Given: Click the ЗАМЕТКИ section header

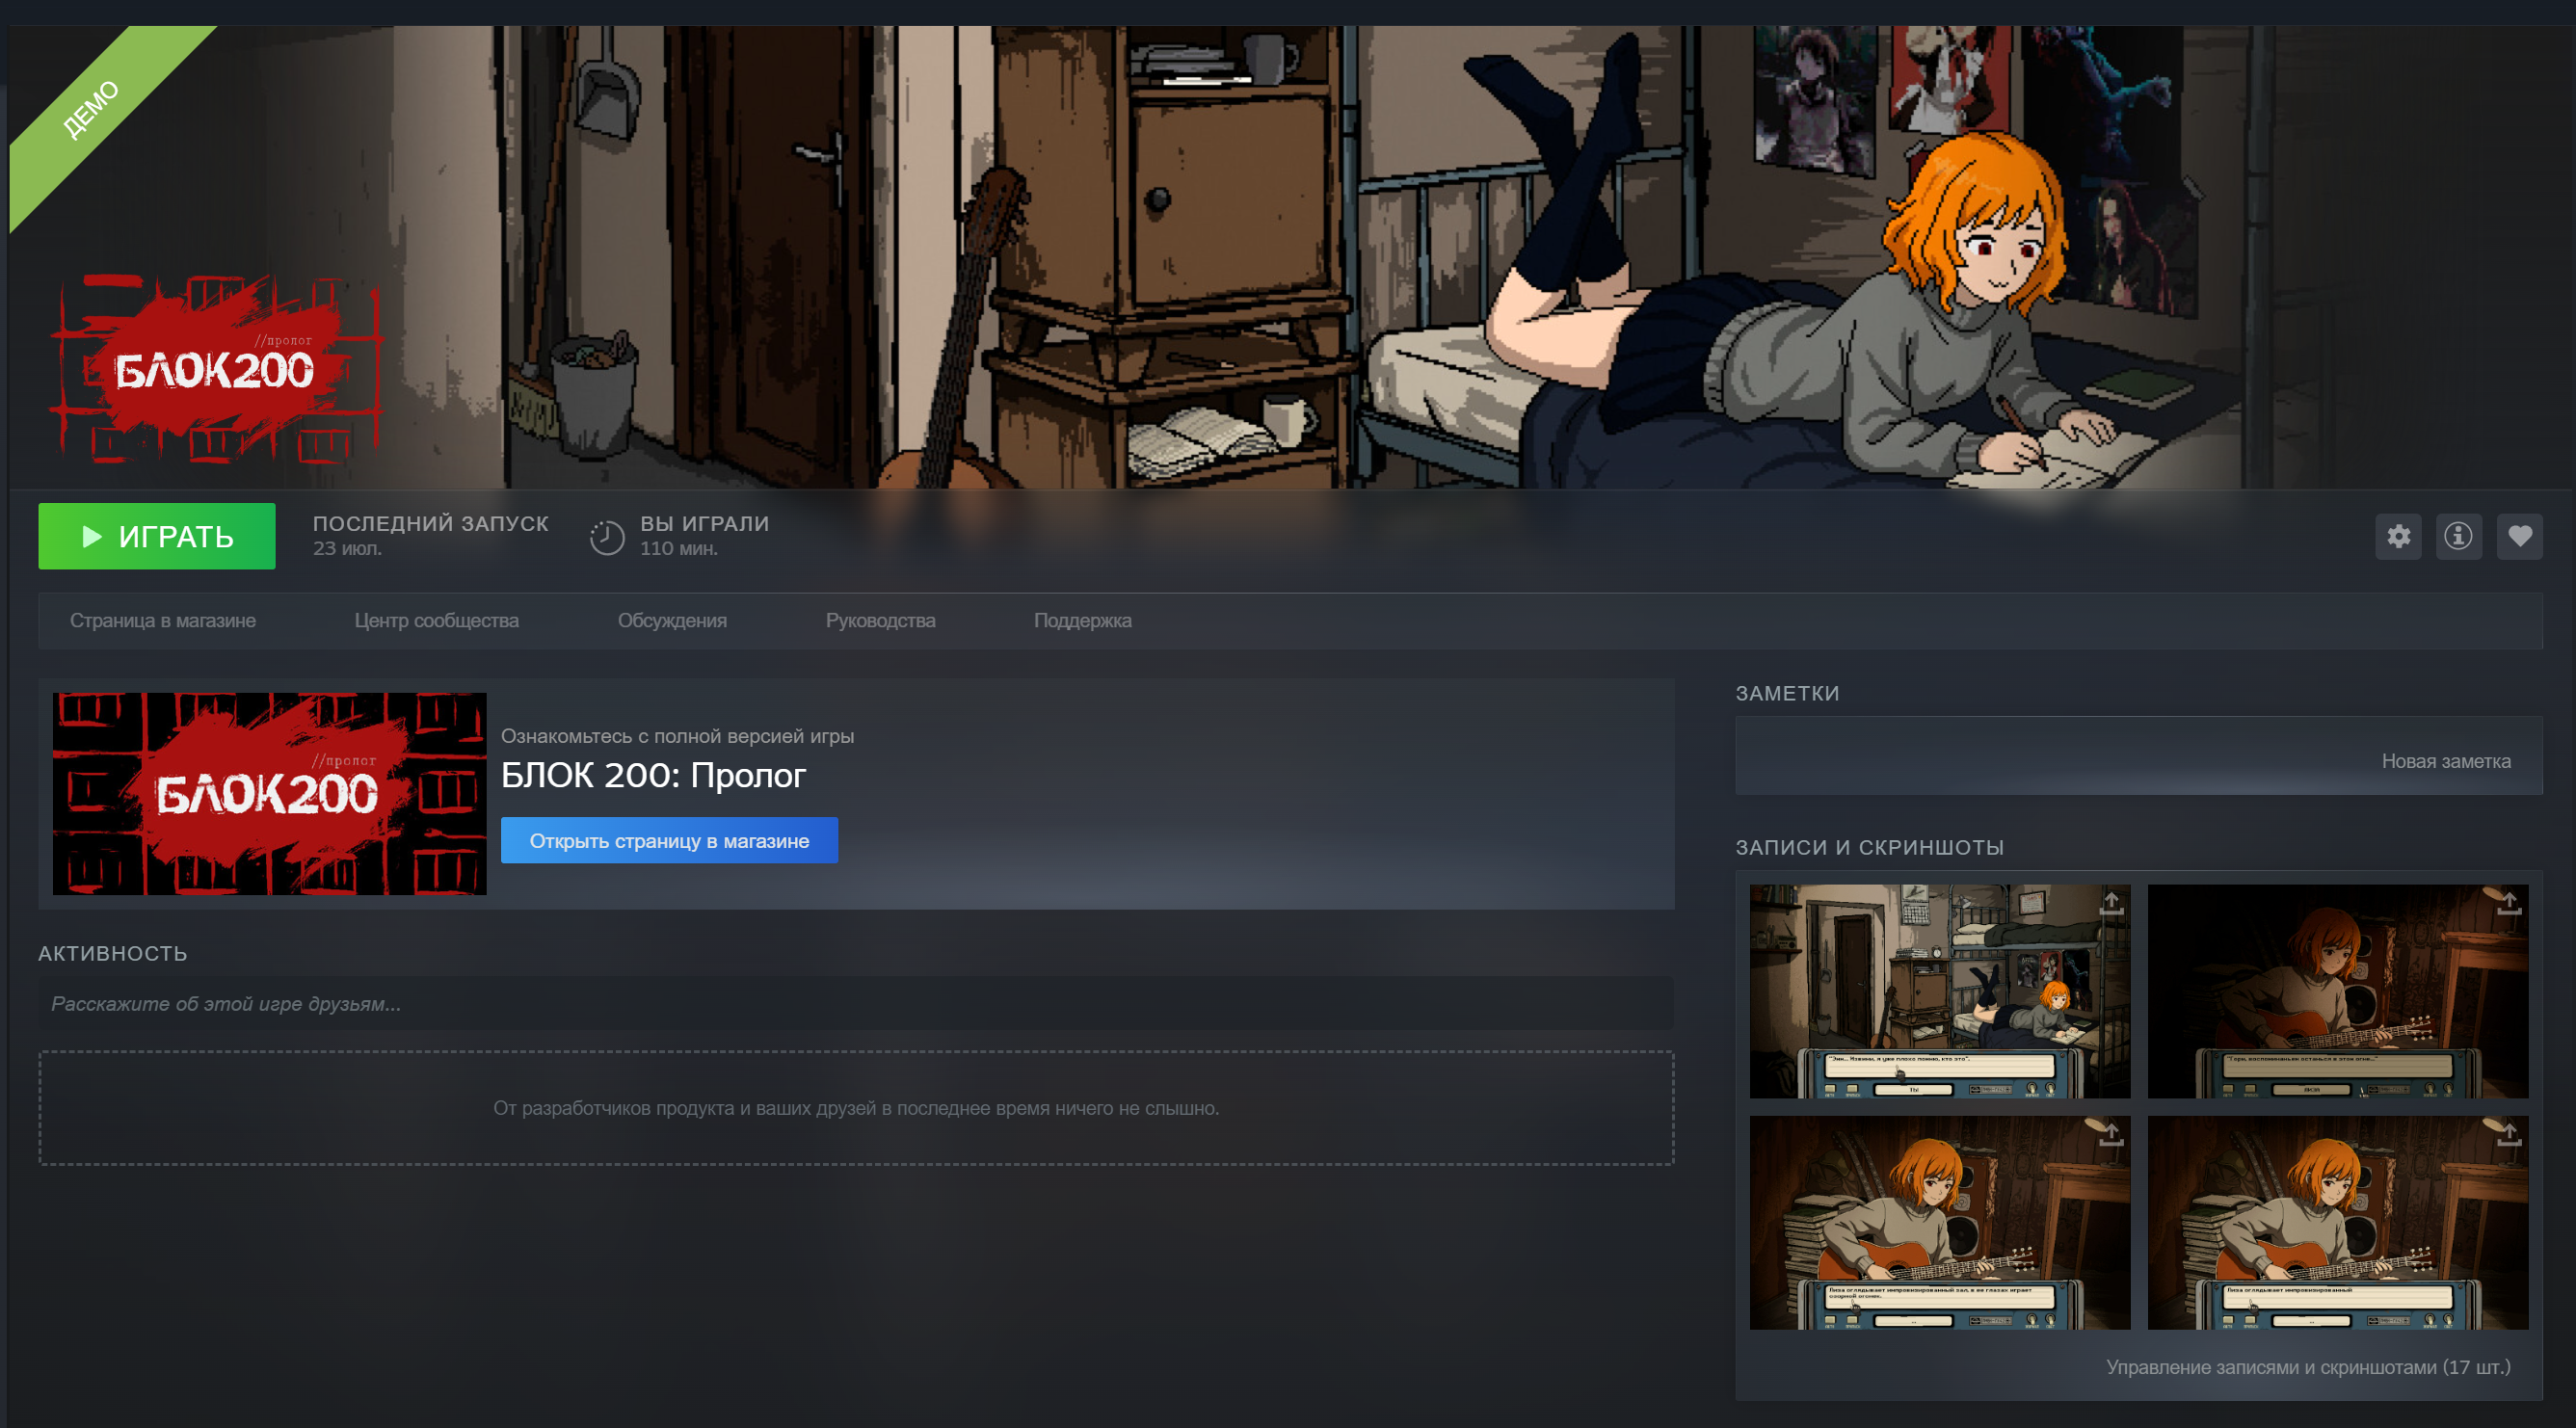Looking at the screenshot, I should [x=1787, y=694].
